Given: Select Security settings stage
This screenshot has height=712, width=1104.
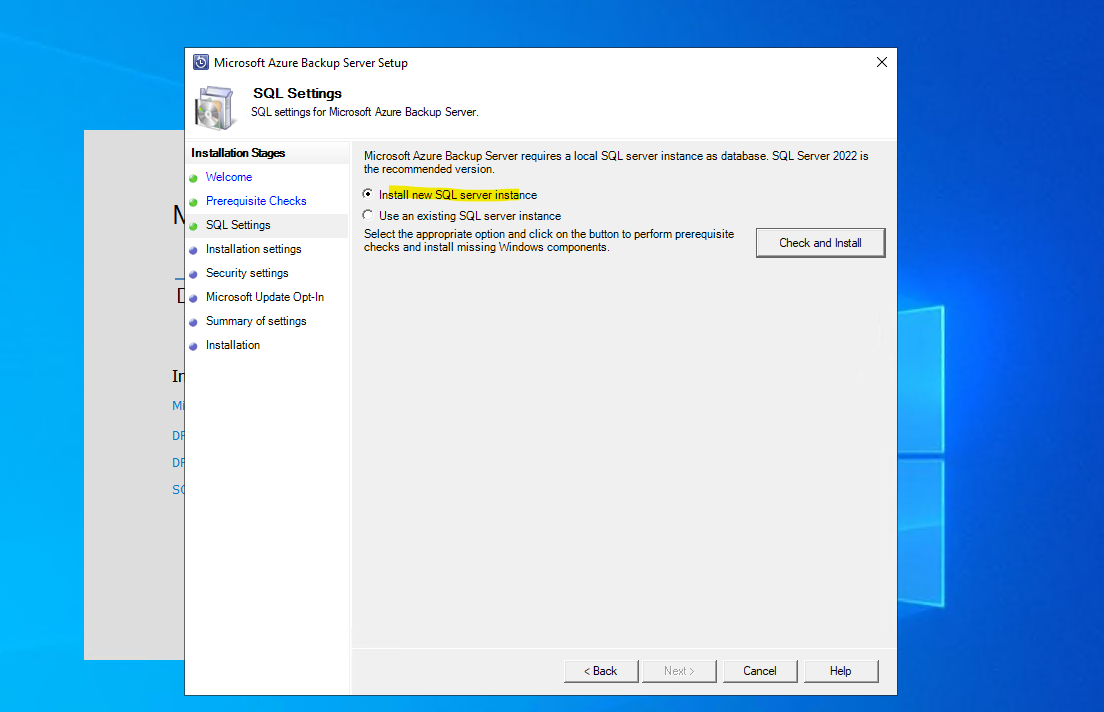Looking at the screenshot, I should [x=247, y=273].
